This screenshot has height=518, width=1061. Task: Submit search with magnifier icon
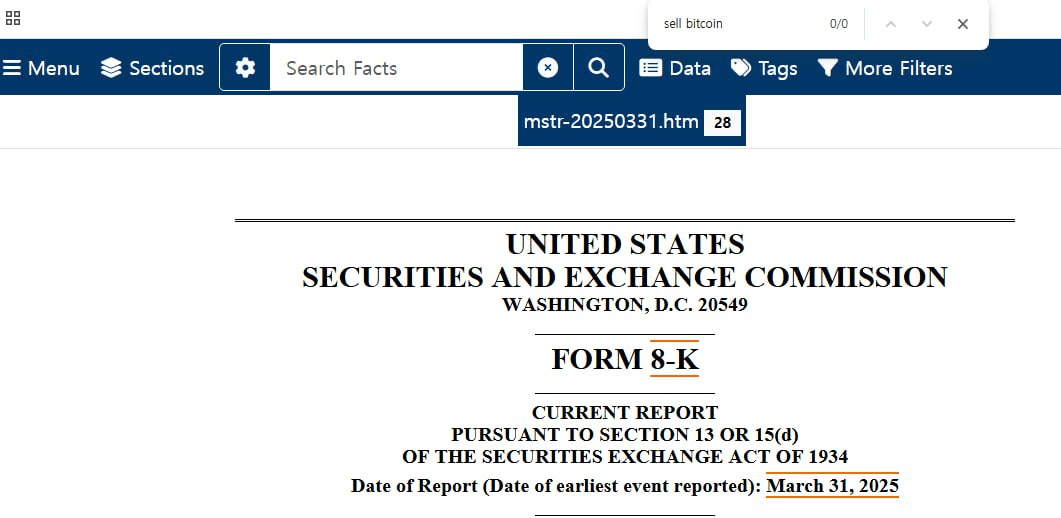[x=598, y=68]
